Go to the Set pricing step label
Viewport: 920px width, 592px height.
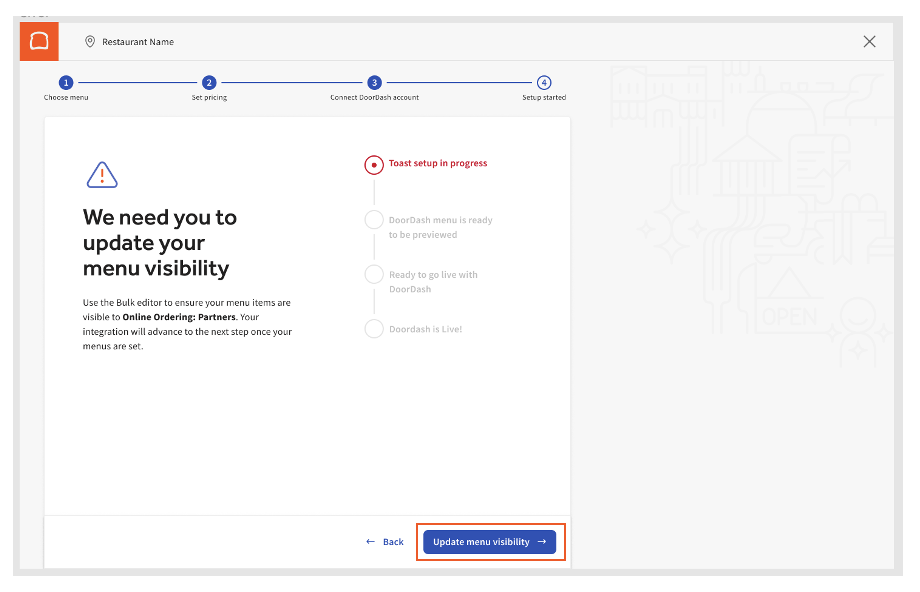pos(209,98)
